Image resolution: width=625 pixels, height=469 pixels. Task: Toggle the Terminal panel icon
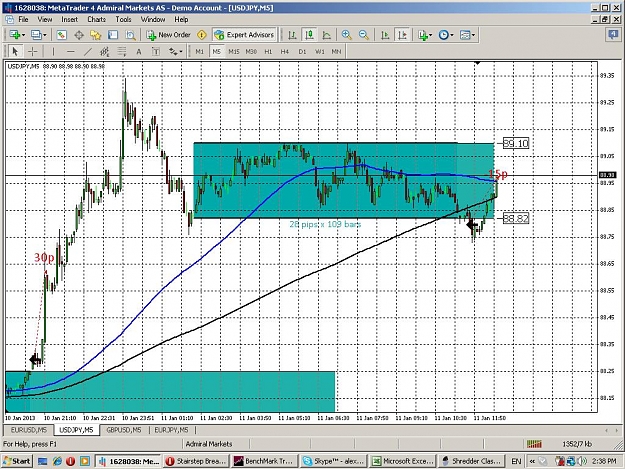click(x=113, y=35)
